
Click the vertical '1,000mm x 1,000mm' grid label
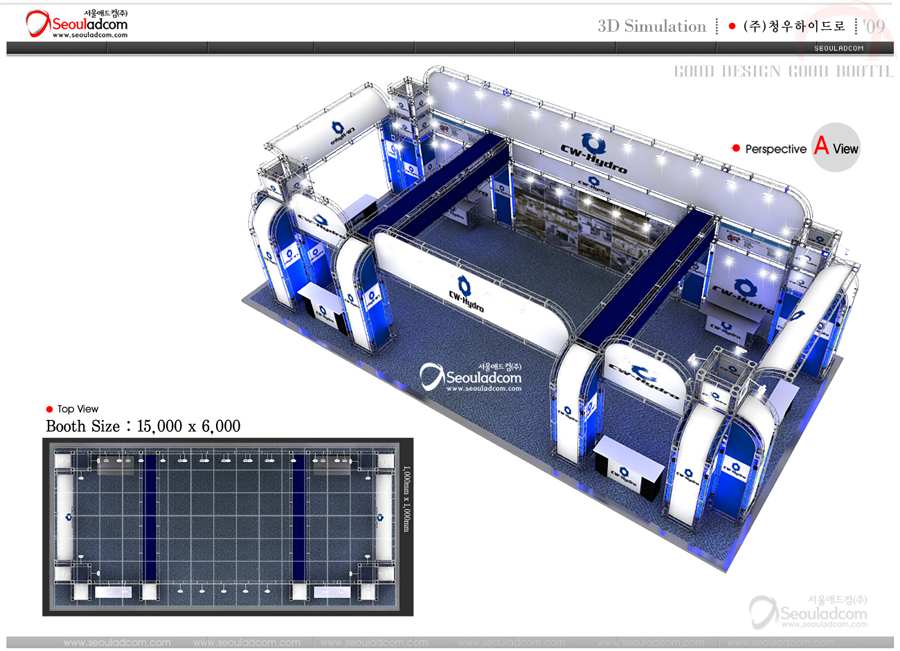click(x=406, y=498)
